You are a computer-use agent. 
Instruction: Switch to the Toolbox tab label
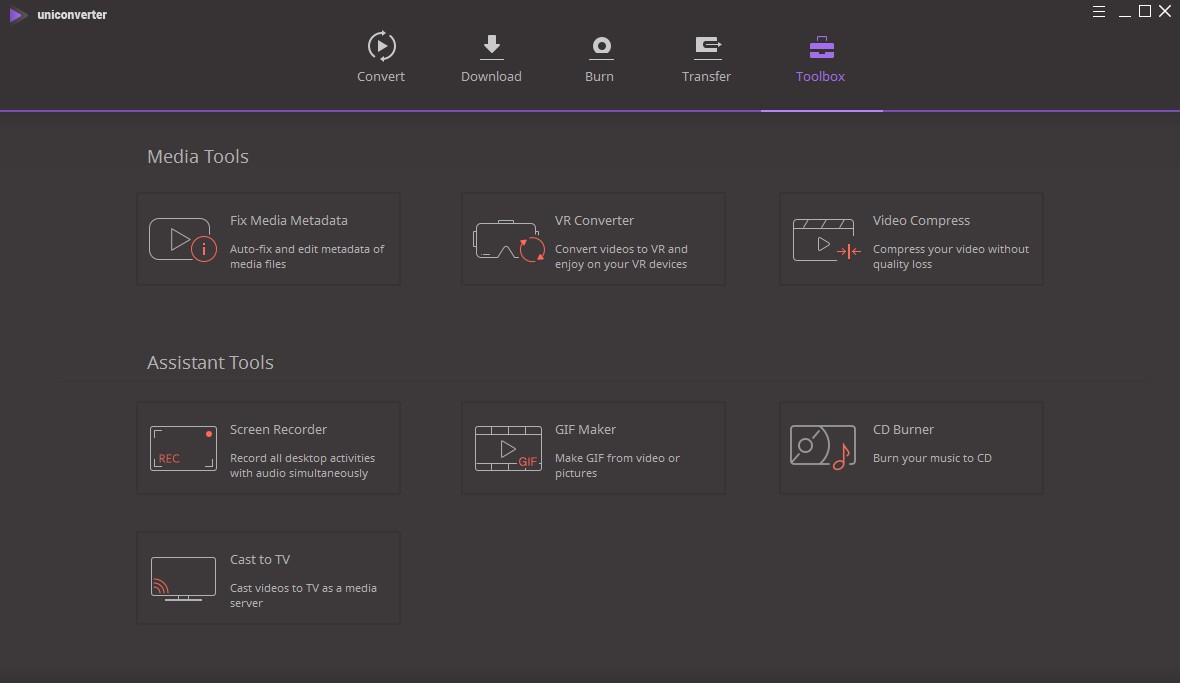(x=820, y=76)
